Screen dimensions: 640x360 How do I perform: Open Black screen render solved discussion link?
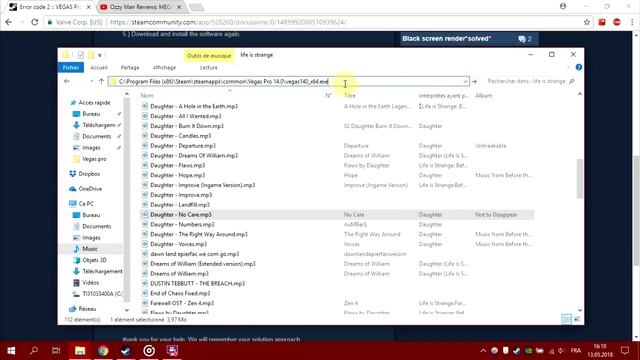point(447,39)
